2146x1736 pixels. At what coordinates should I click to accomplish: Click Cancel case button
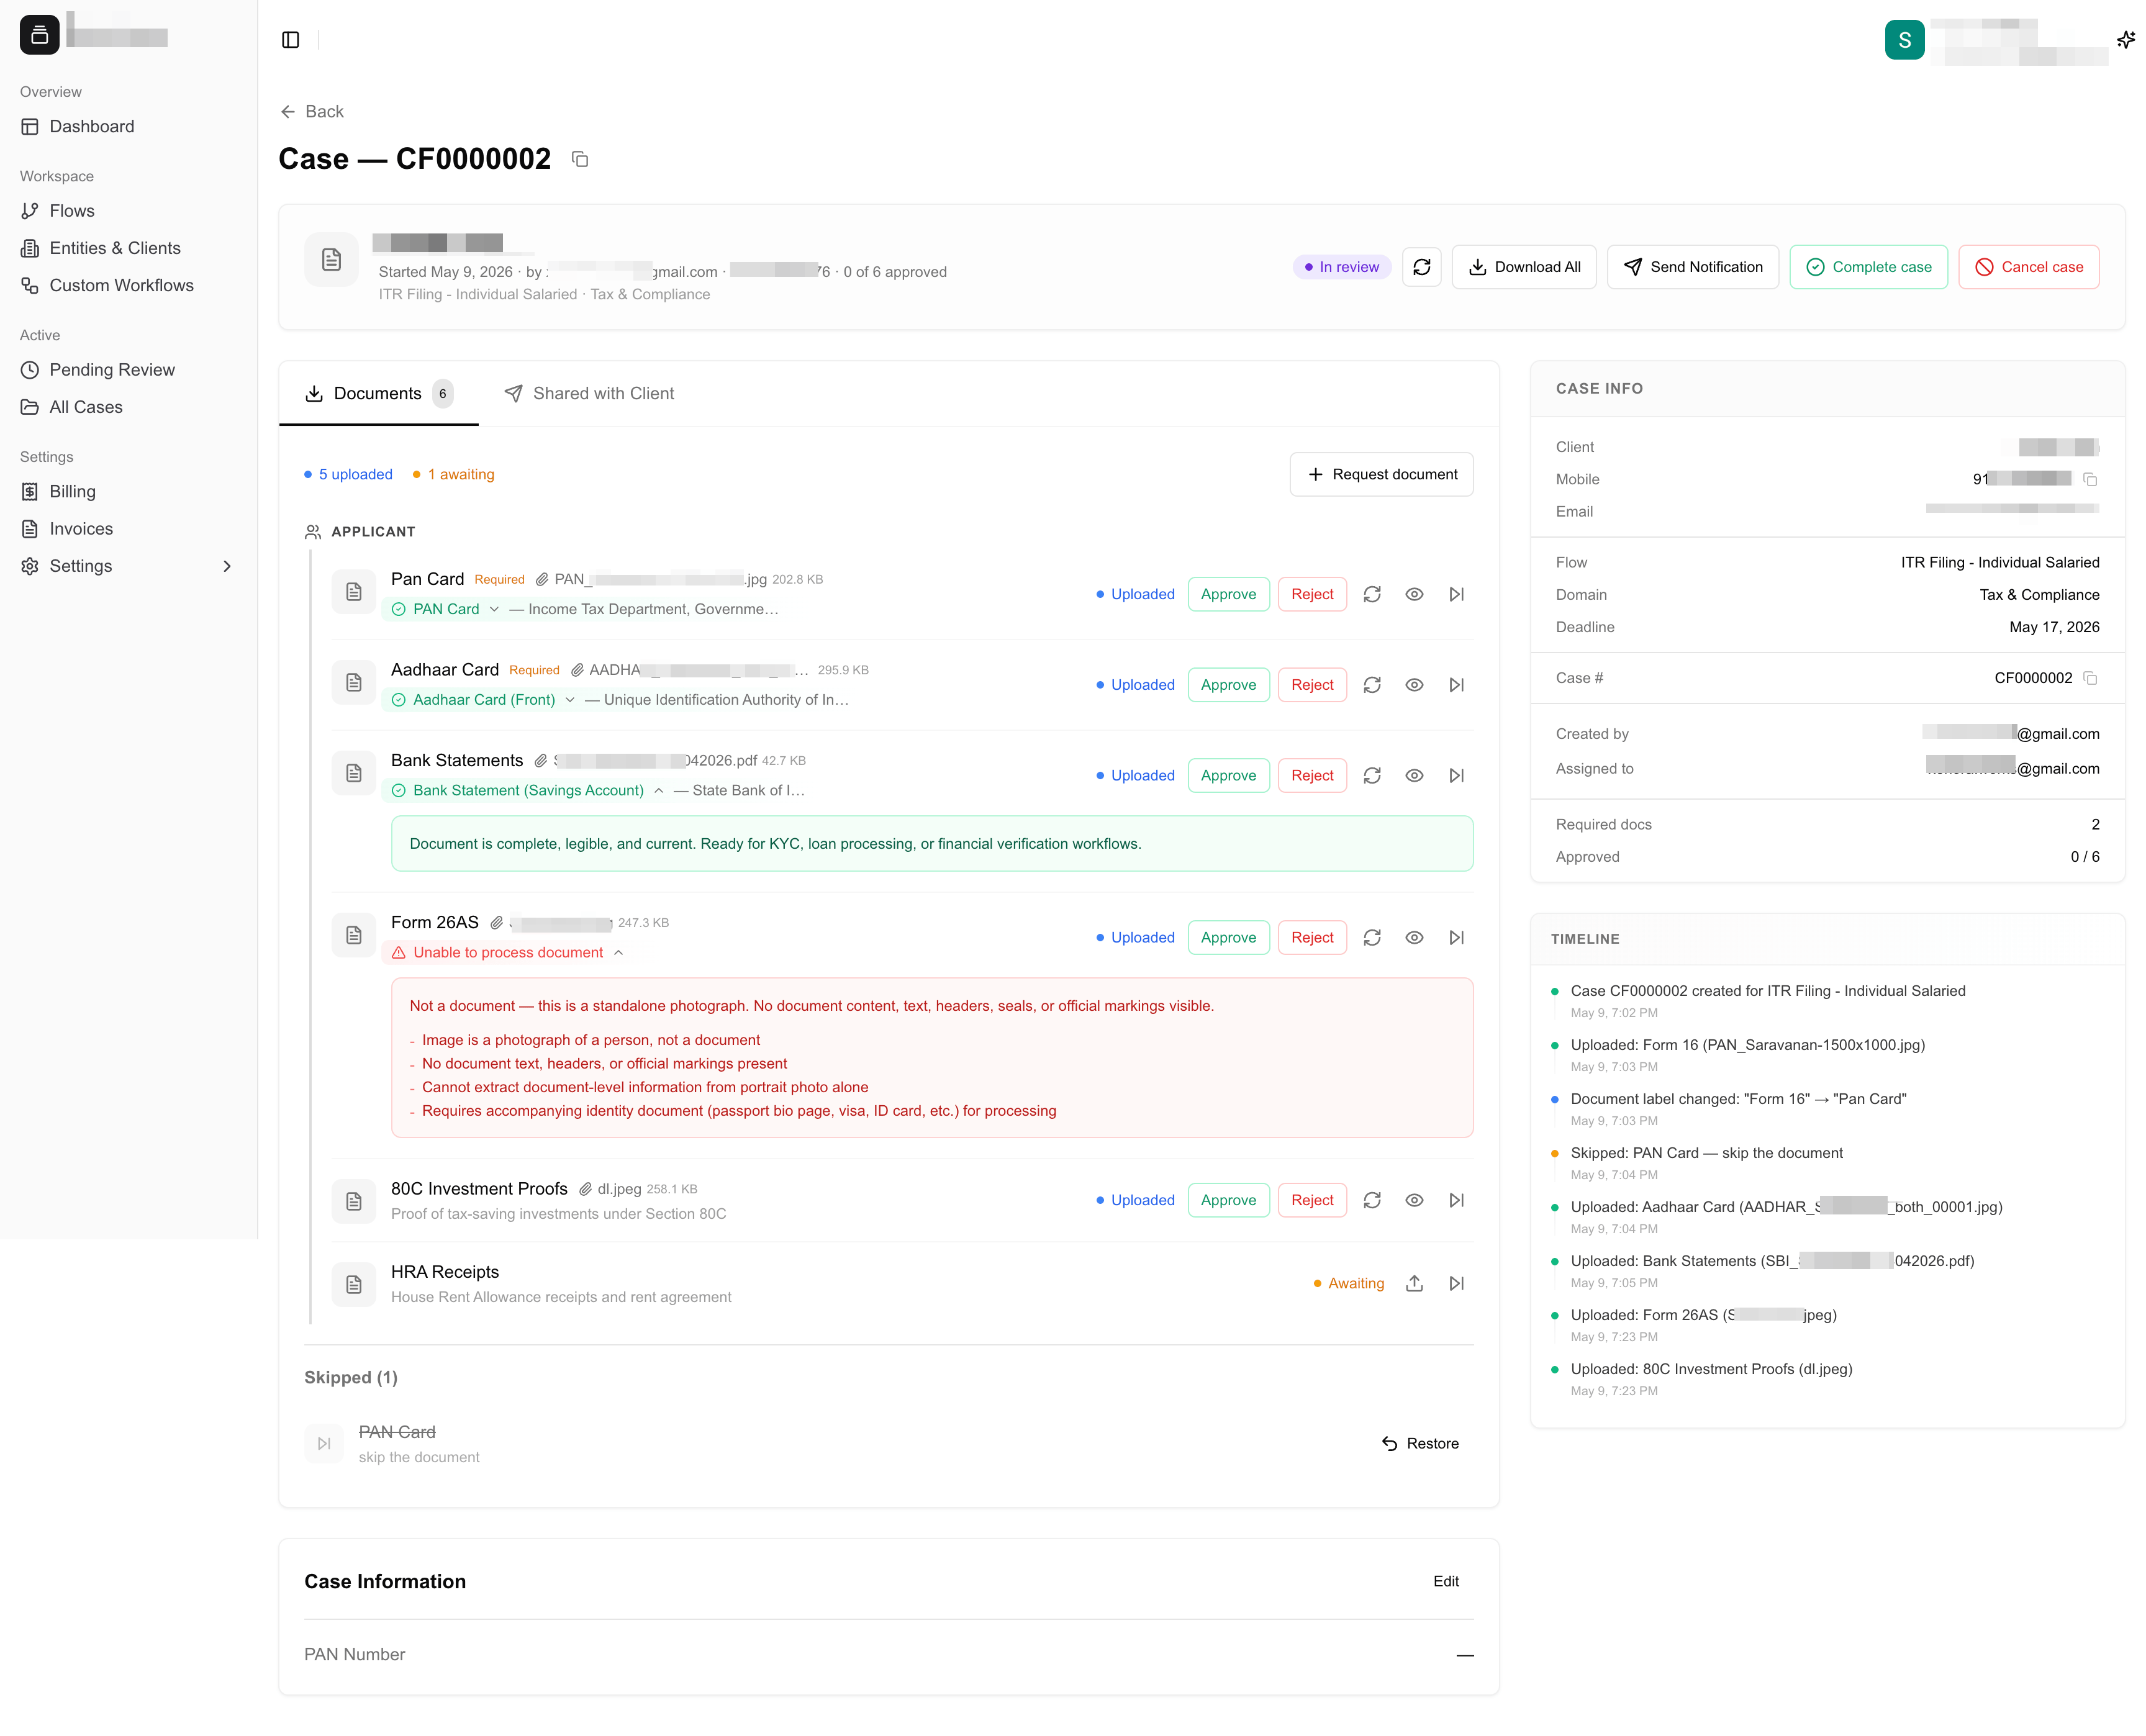tap(2028, 267)
